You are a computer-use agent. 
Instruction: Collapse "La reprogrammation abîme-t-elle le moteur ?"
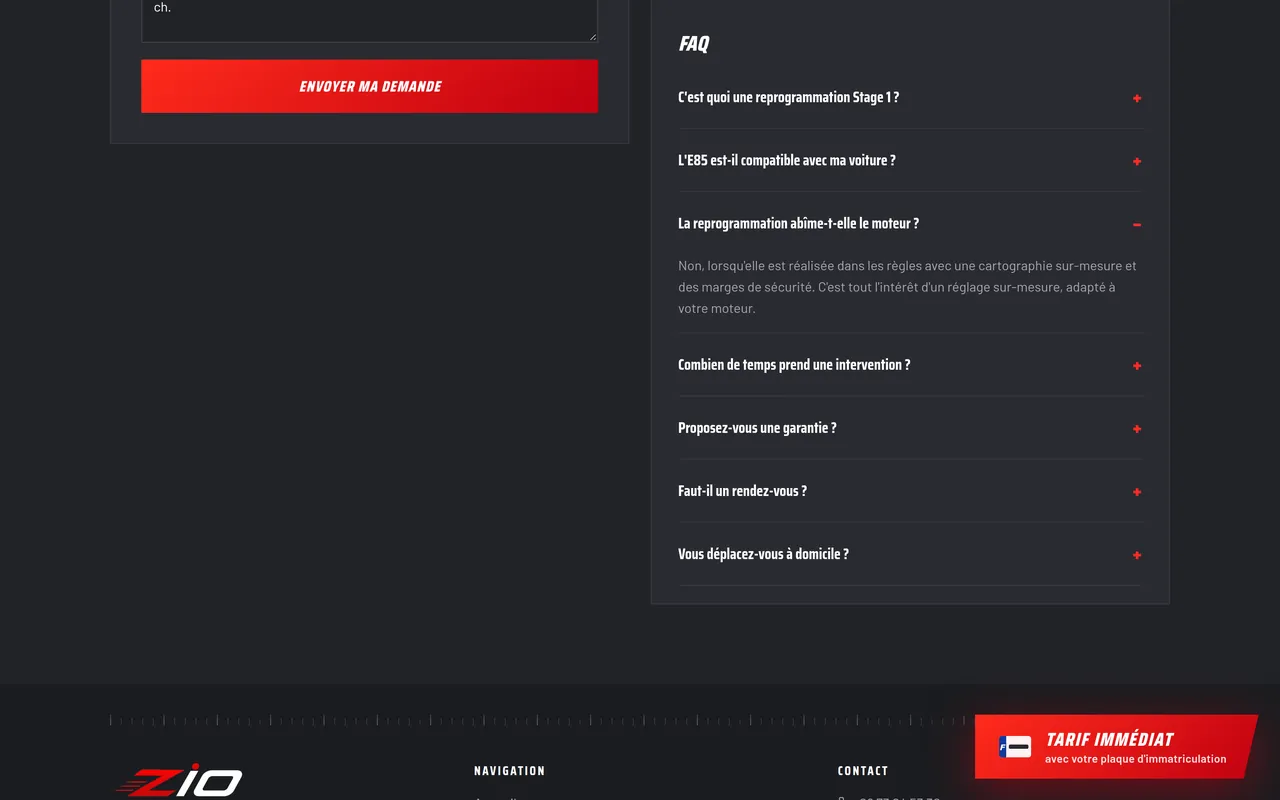point(909,224)
